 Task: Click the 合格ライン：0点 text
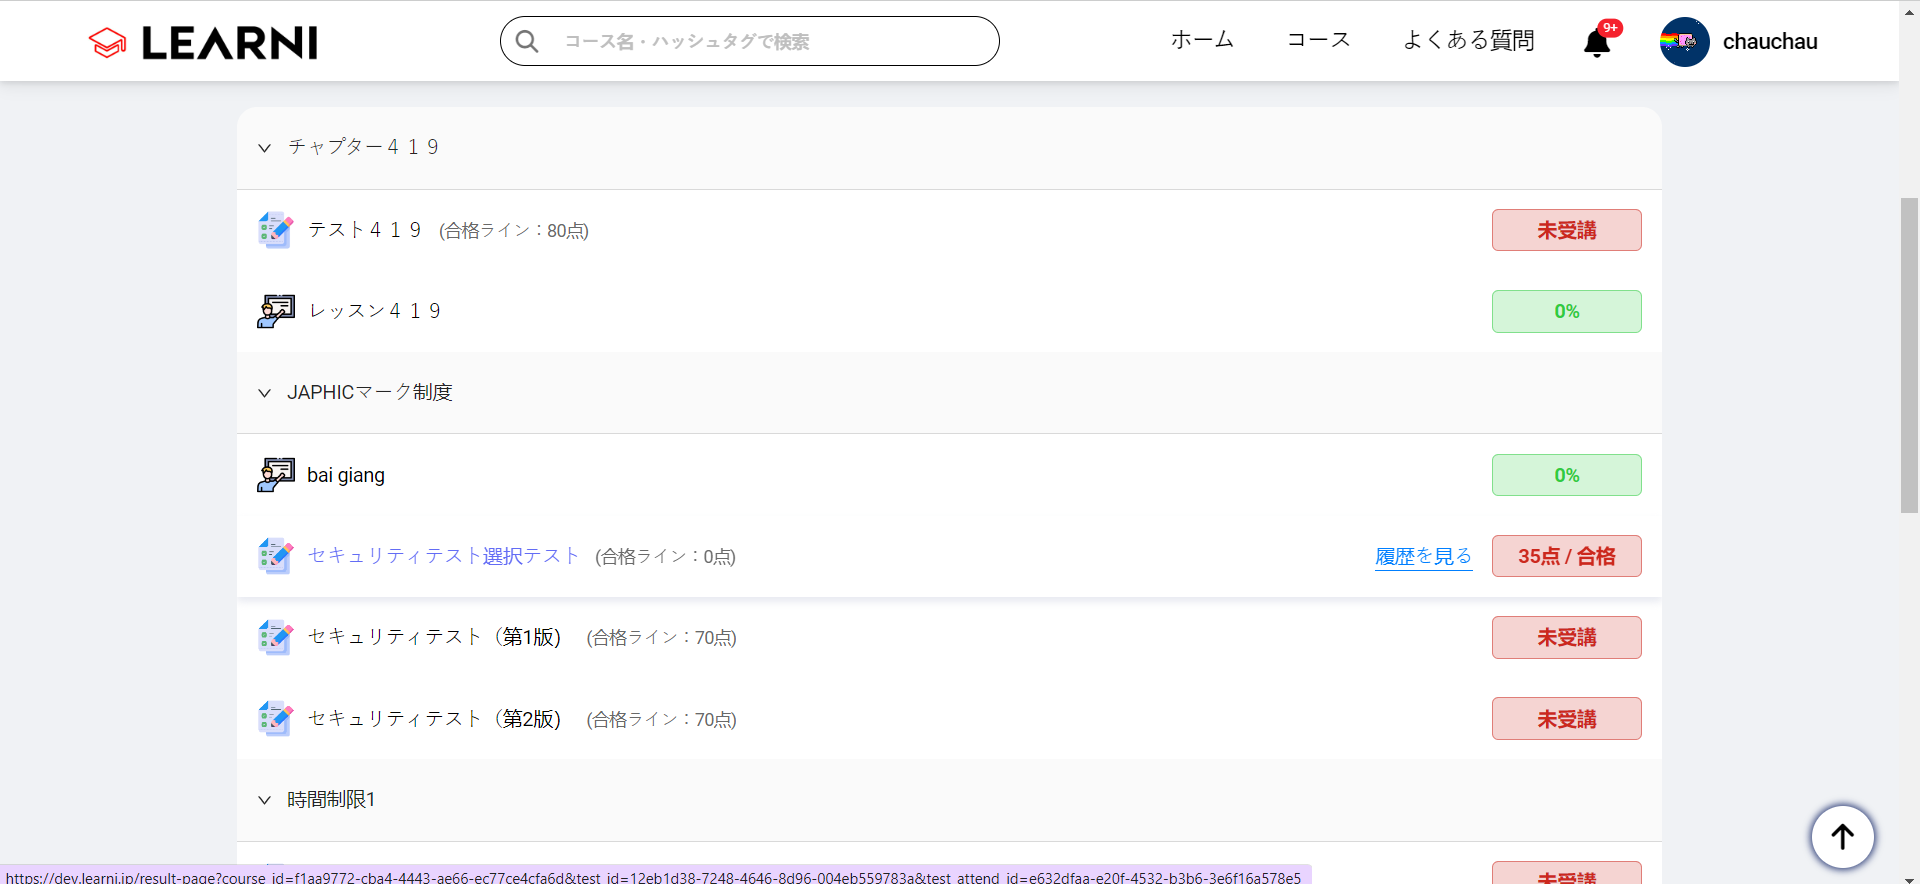(666, 557)
